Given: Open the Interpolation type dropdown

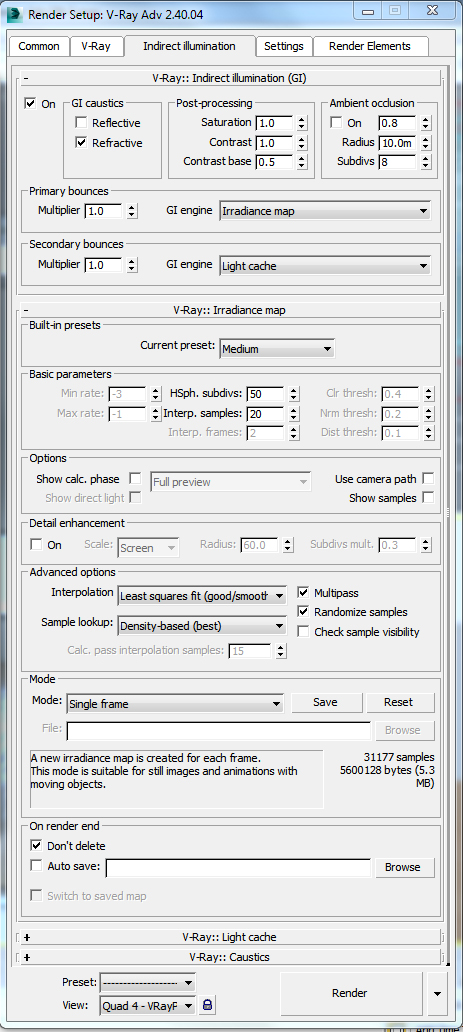Looking at the screenshot, I should click(202, 596).
